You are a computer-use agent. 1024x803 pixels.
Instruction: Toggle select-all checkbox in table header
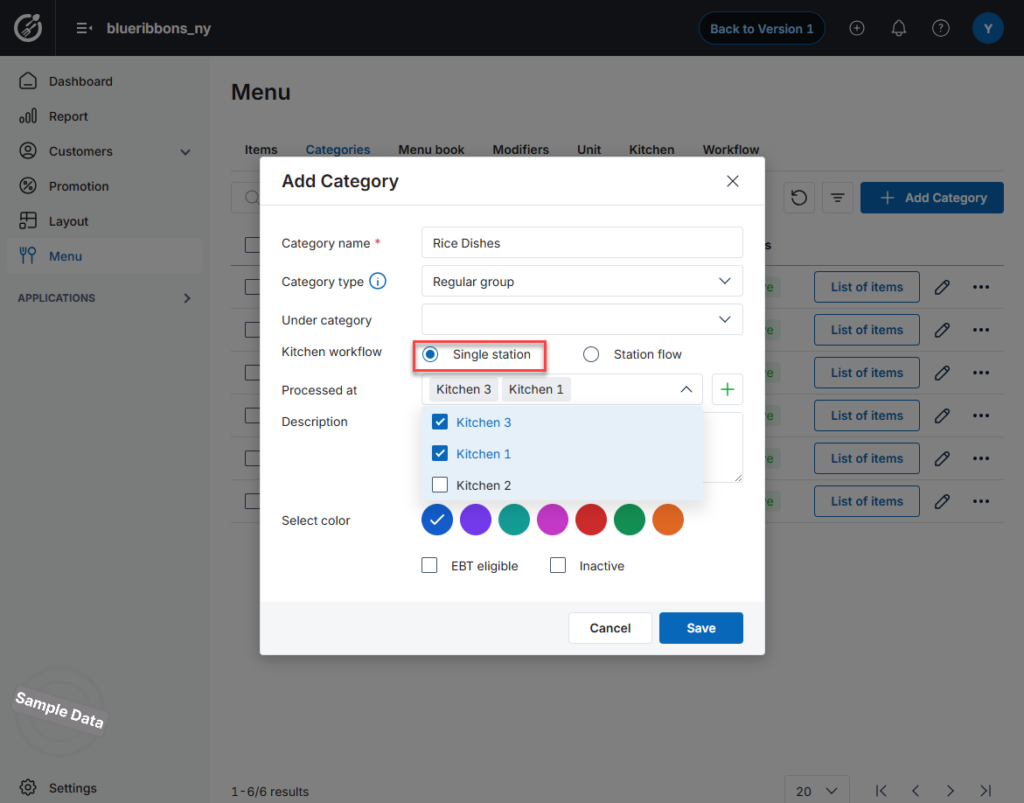pos(252,245)
